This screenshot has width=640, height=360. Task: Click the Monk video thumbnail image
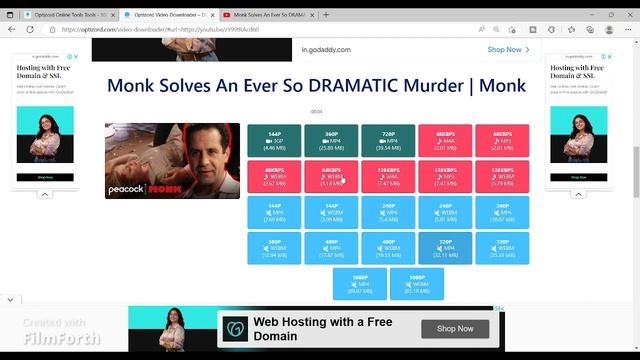click(x=172, y=161)
